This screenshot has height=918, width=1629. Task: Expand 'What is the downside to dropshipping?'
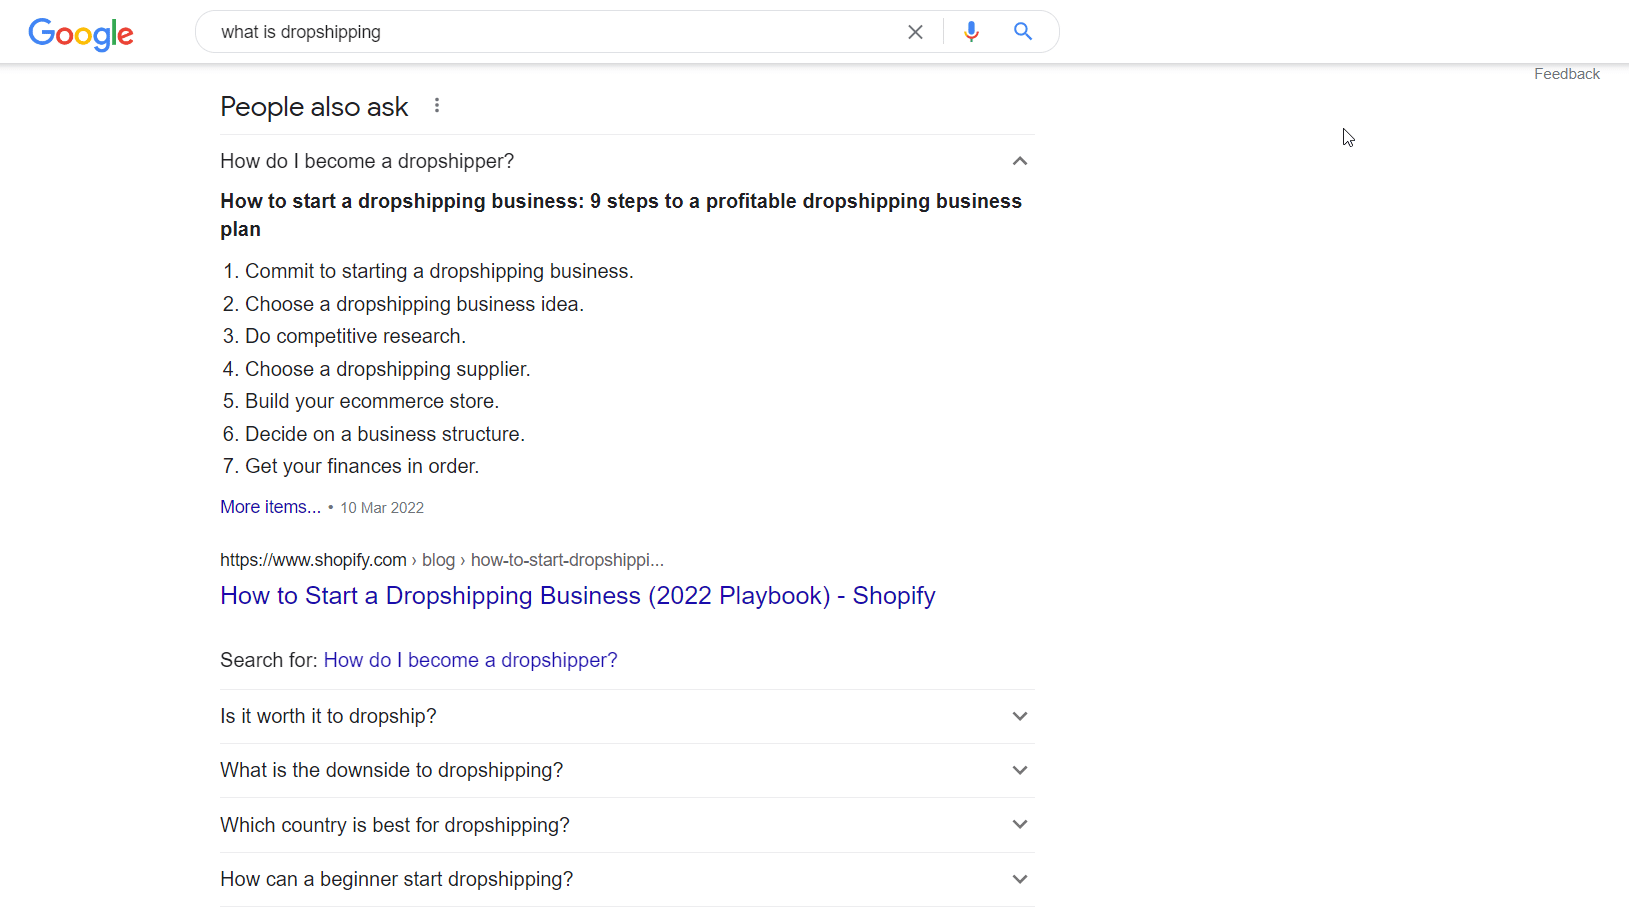click(1019, 770)
